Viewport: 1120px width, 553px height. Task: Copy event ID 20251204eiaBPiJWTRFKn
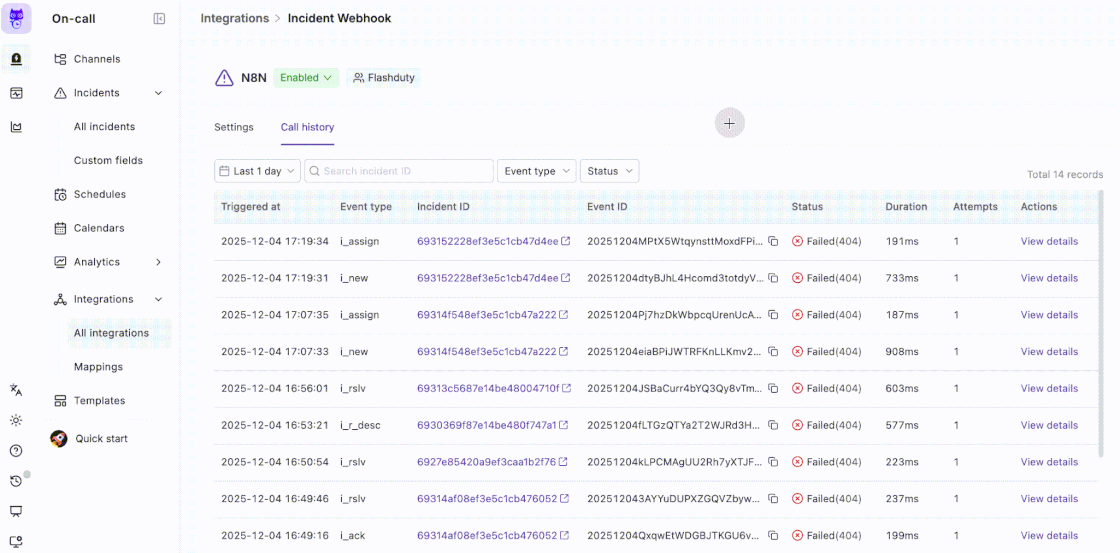[x=773, y=352]
